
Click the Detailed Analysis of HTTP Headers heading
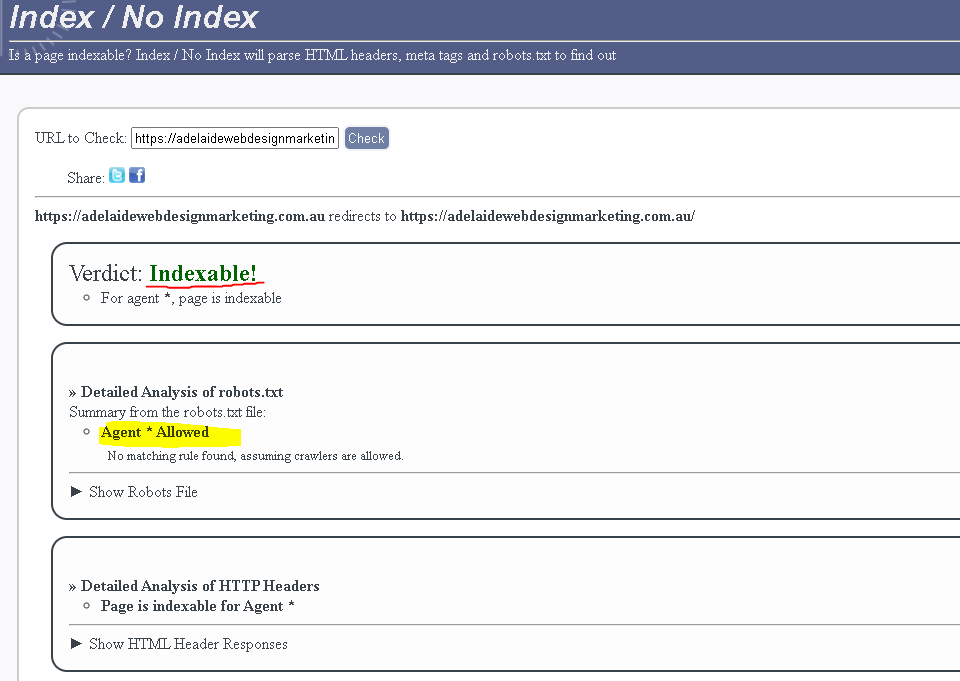pos(194,586)
